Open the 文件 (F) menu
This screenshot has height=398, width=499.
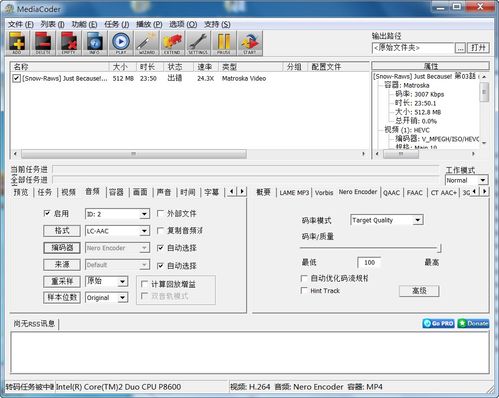click(x=21, y=24)
